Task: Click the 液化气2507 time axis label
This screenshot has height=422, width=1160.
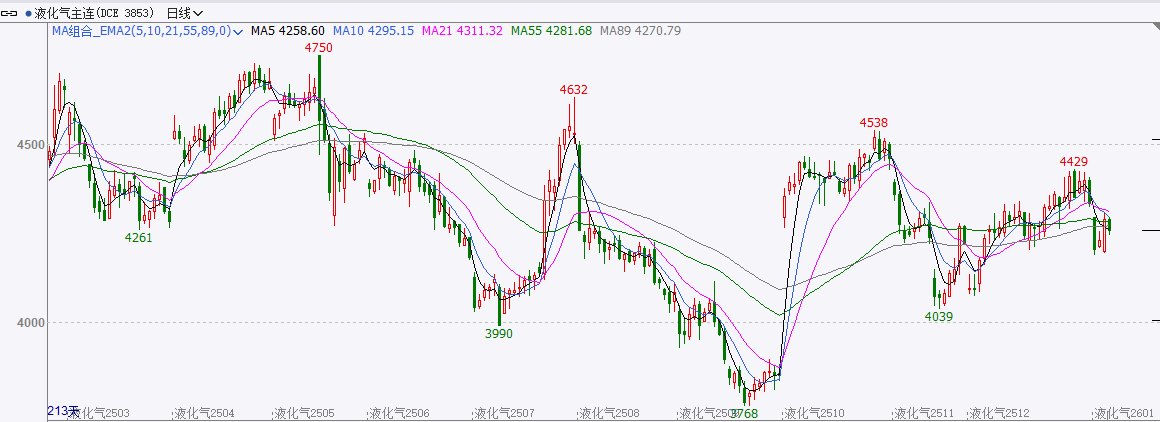Action: [505, 413]
